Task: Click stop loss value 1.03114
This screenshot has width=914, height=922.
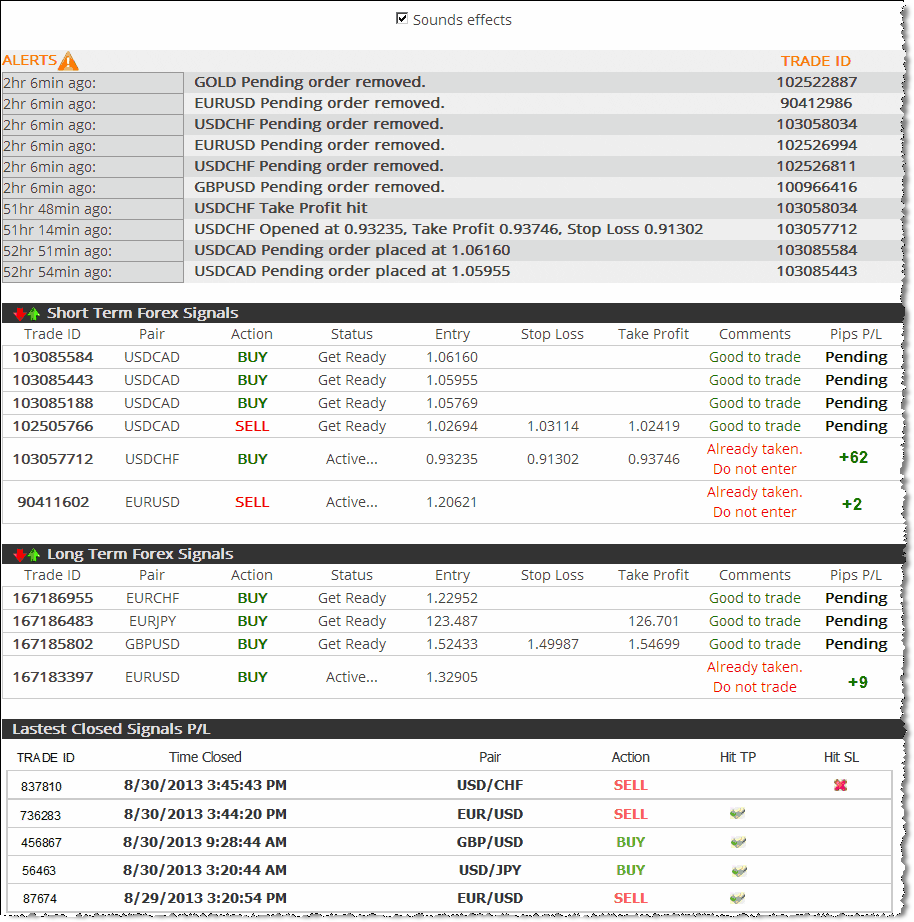Action: 553,426
